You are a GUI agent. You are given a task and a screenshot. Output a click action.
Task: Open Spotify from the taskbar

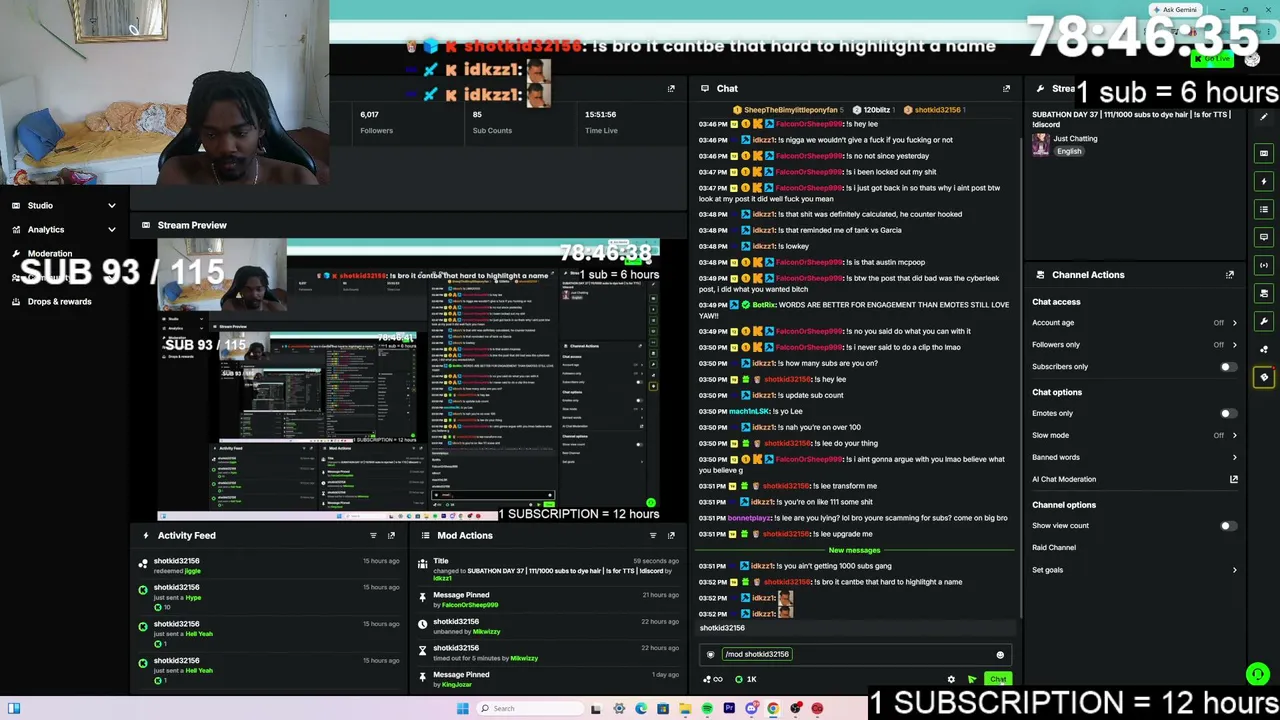point(707,709)
